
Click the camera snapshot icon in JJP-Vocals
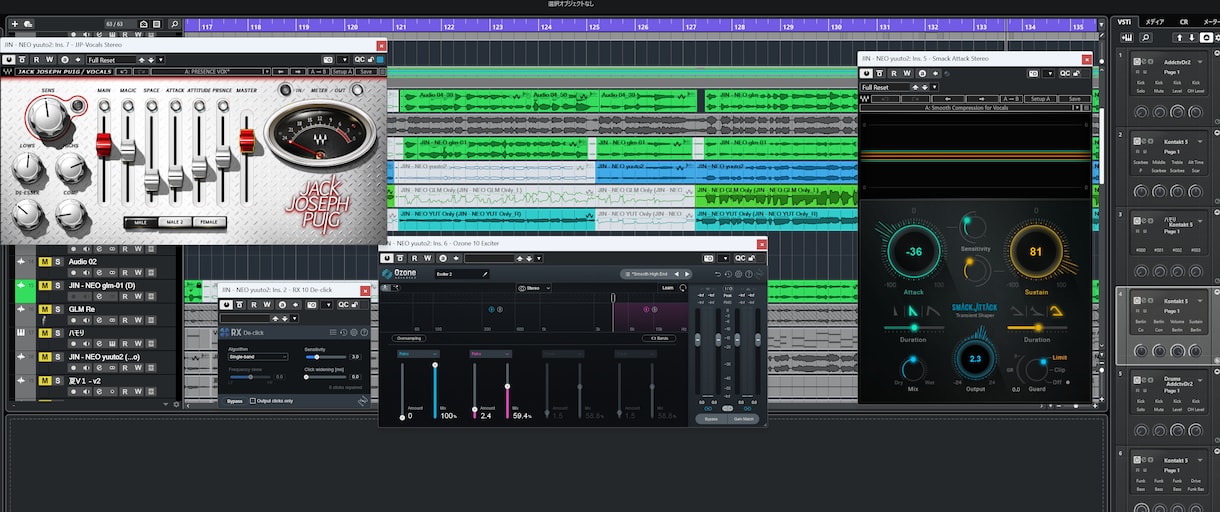pos(328,60)
